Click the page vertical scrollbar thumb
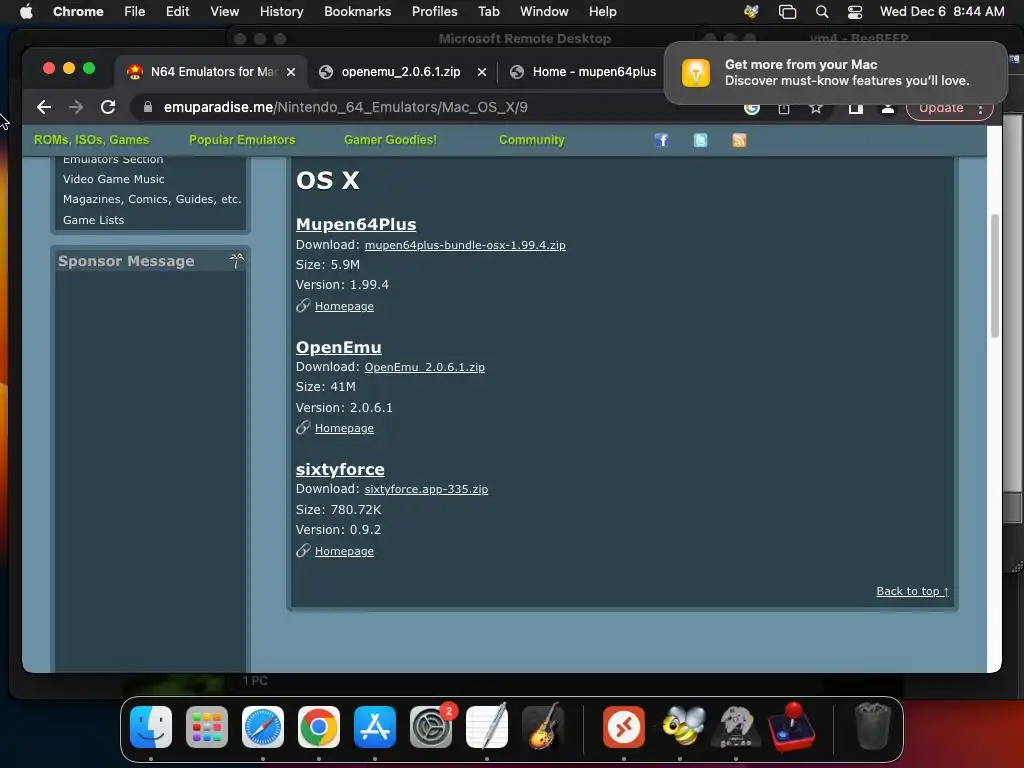Viewport: 1024px width, 768px height. coord(995,276)
